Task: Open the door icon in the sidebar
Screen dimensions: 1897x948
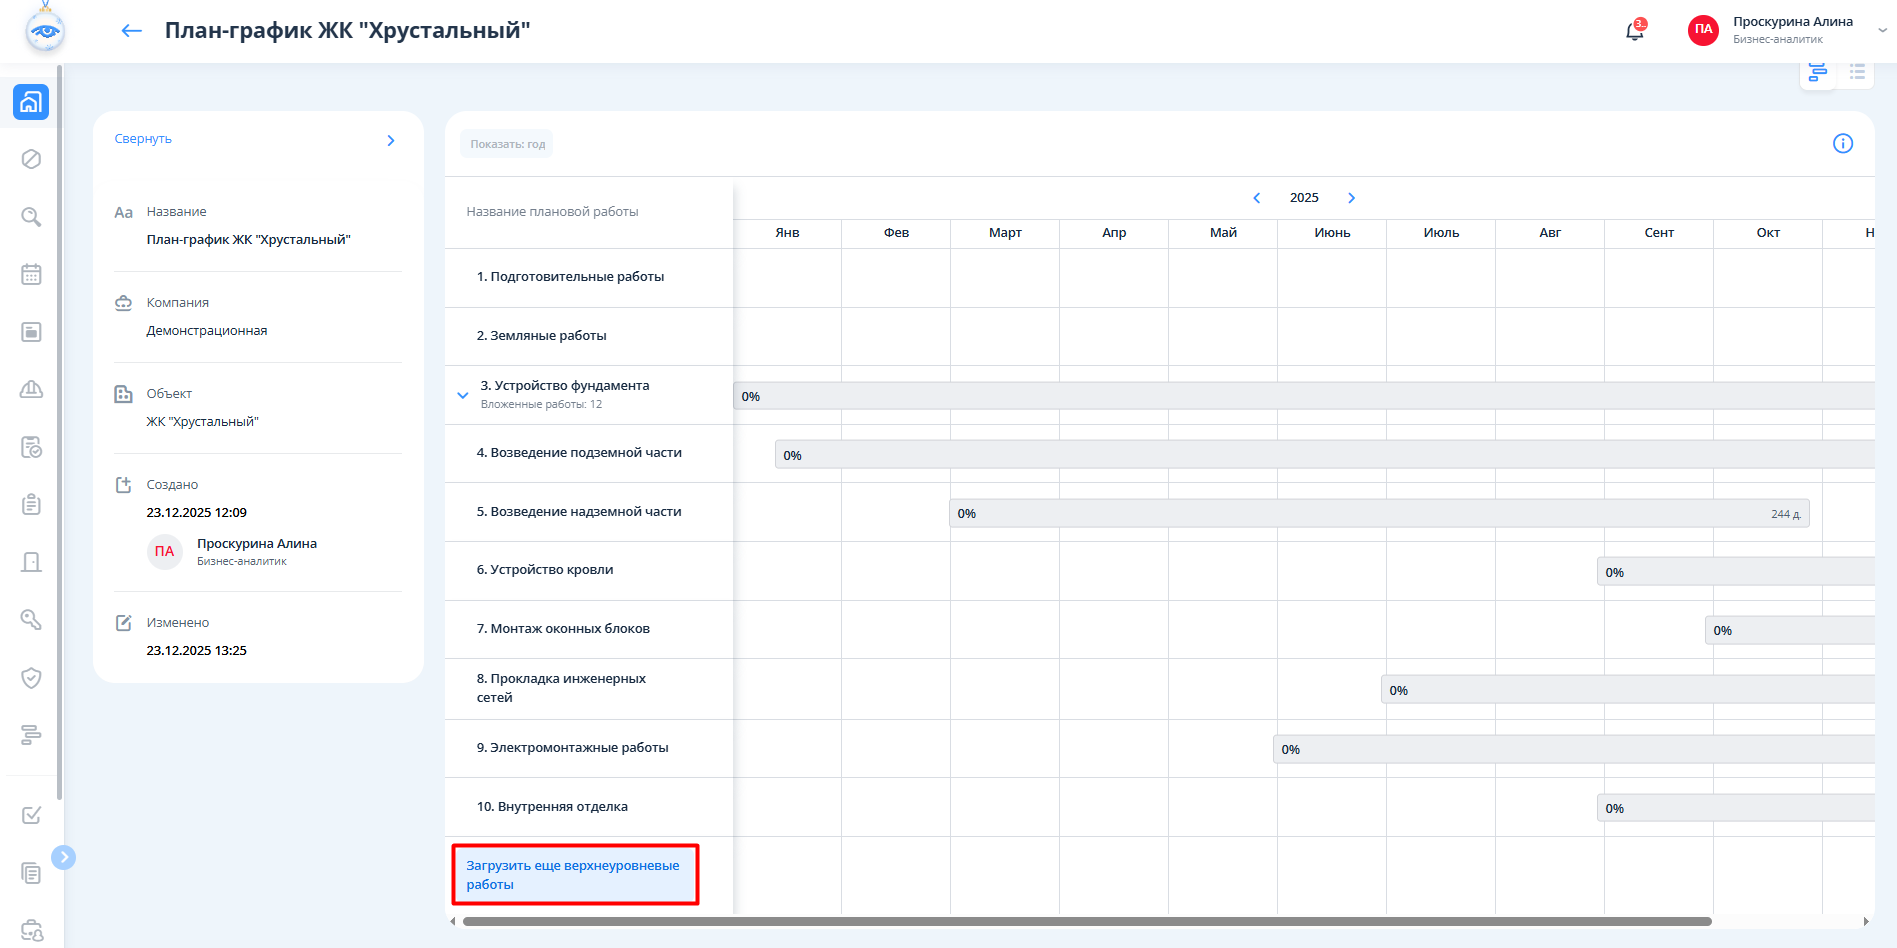Action: tap(31, 562)
